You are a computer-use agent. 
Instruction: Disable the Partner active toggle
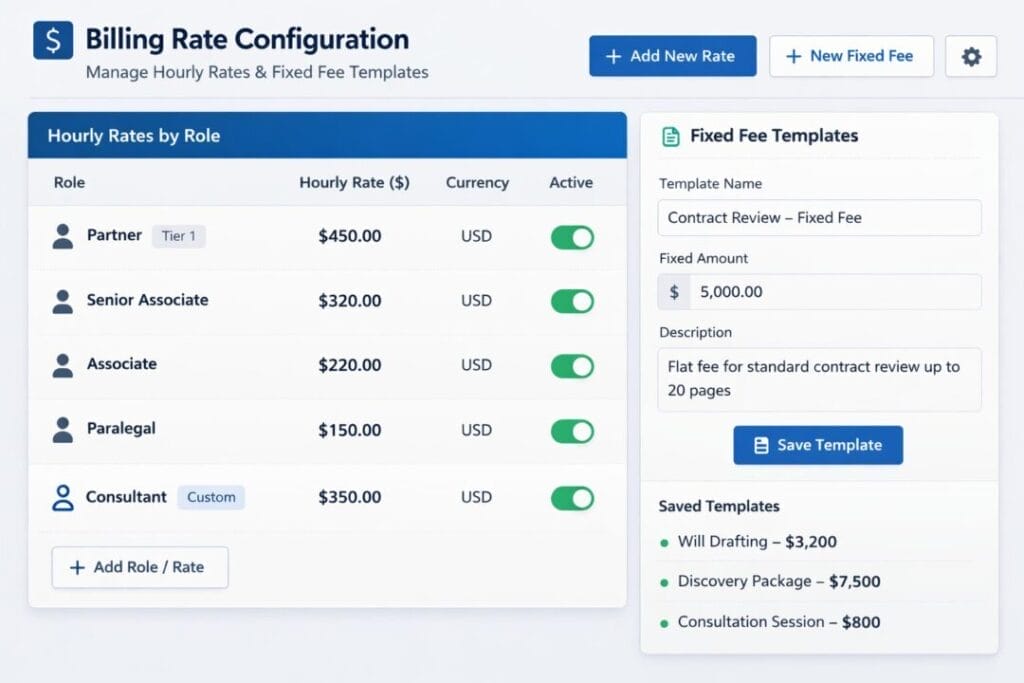tap(571, 236)
